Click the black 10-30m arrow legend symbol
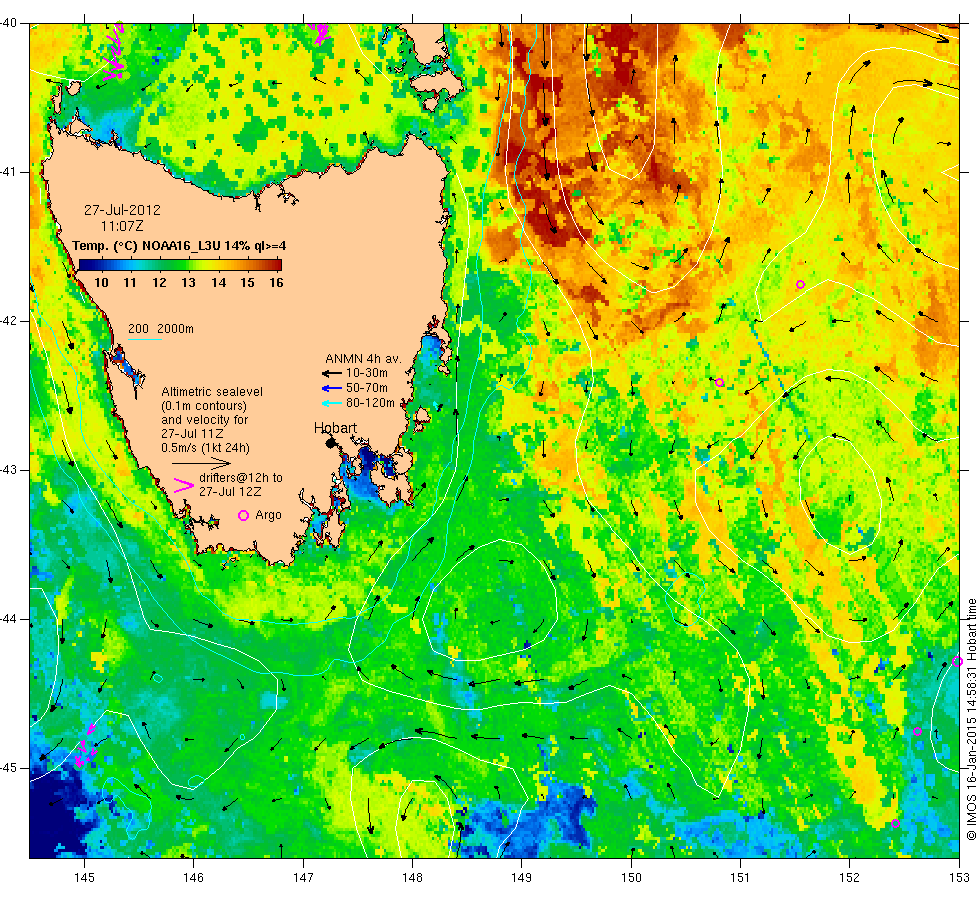This screenshot has width=980, height=900. pos(331,374)
